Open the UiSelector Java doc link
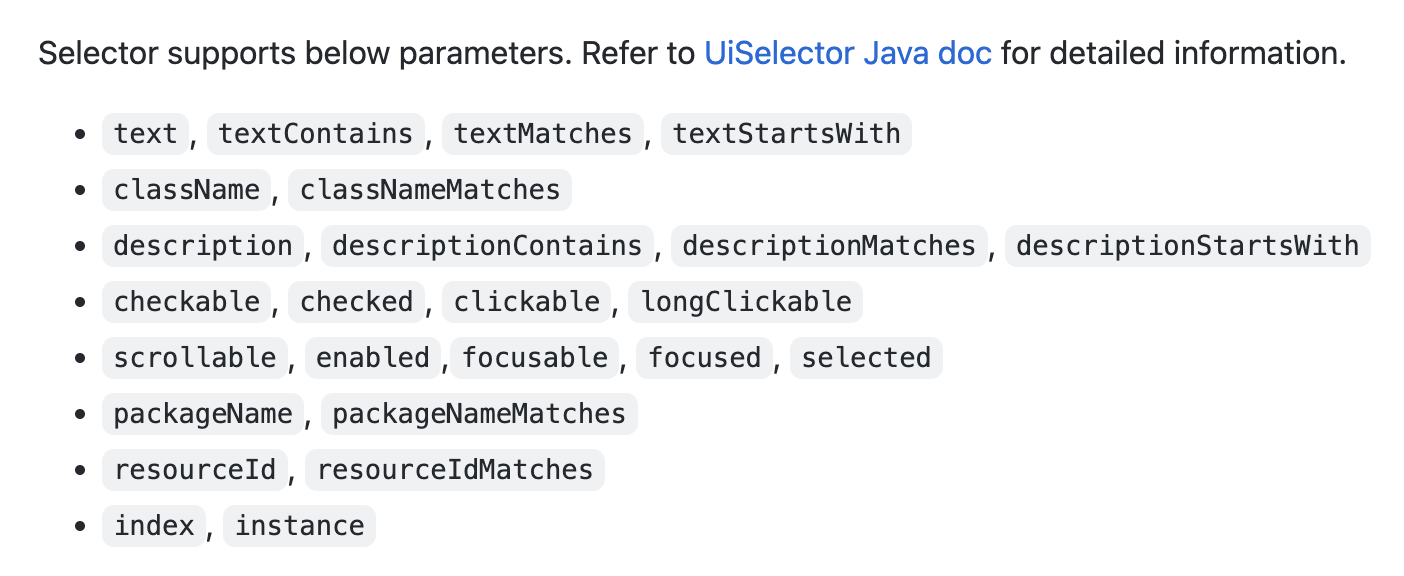Image resolution: width=1404 pixels, height=576 pixels. 847,53
